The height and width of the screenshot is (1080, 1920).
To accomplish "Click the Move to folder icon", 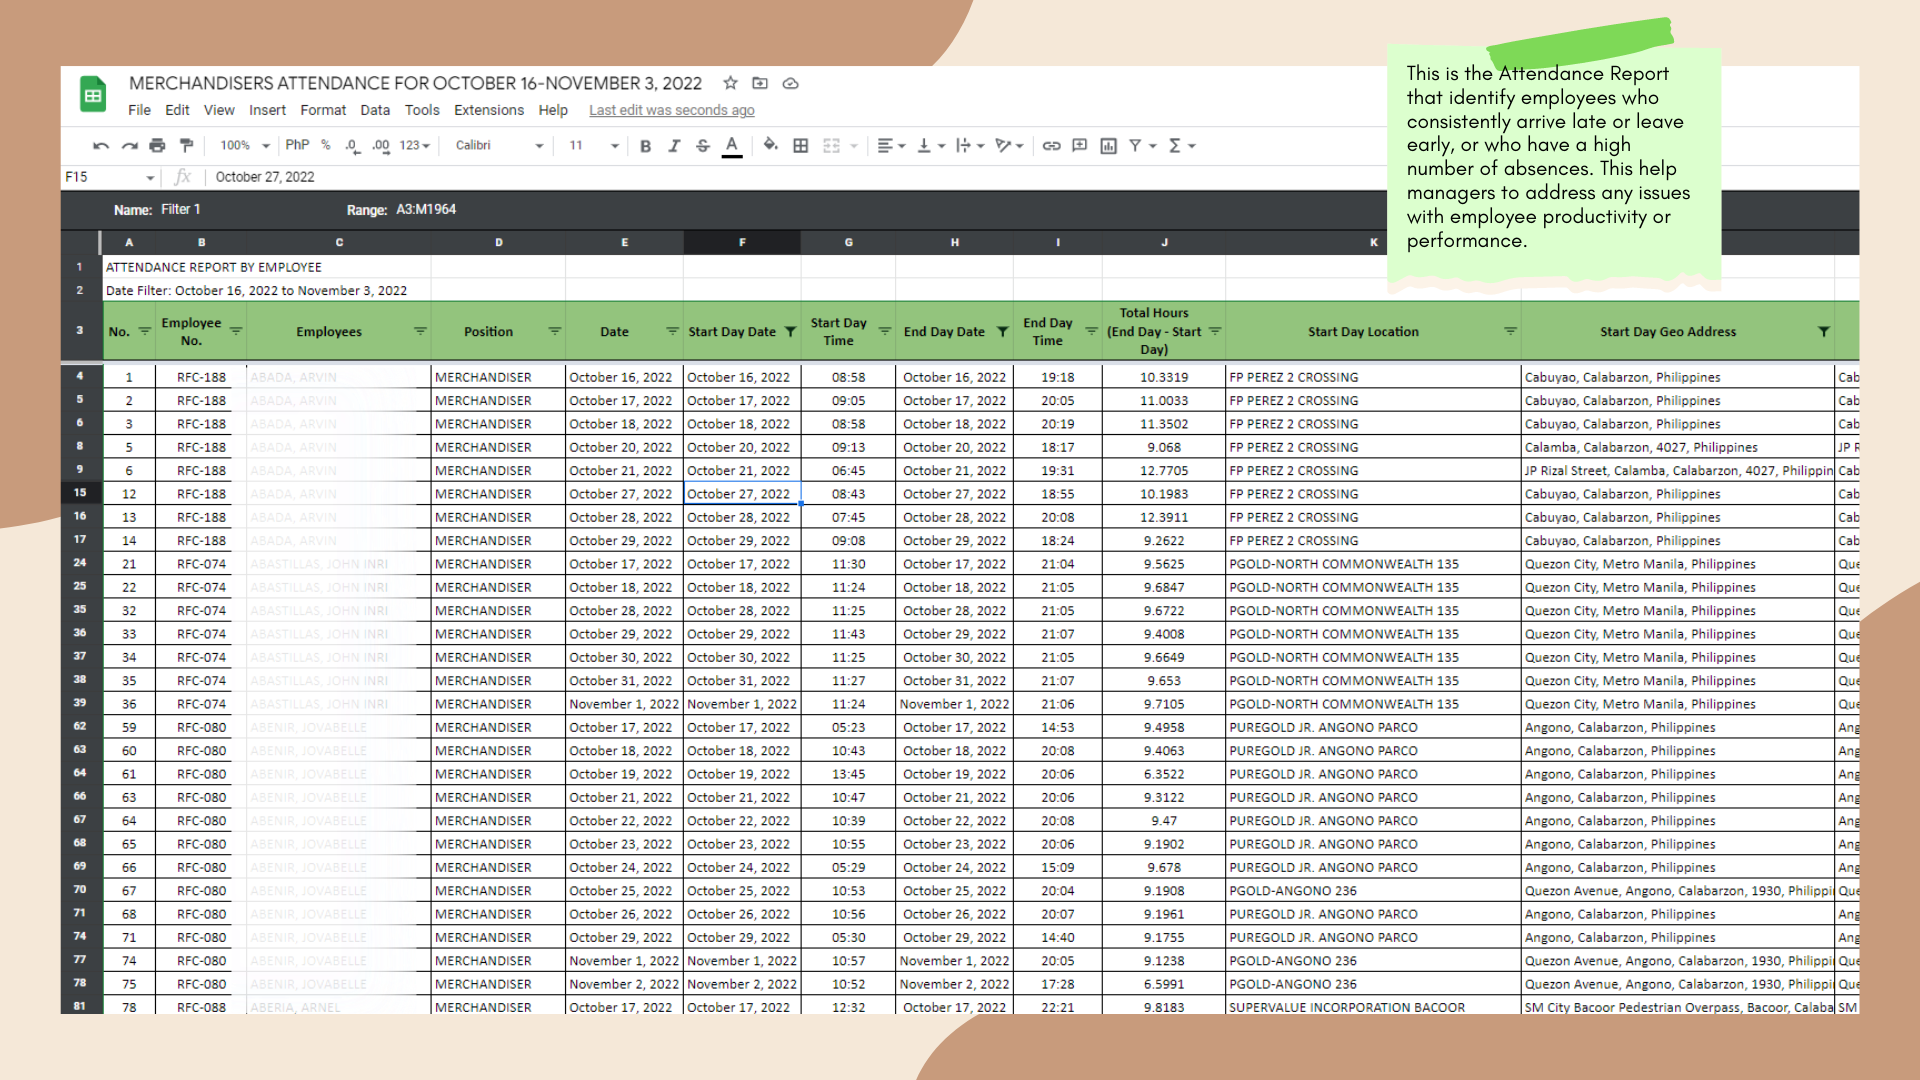I will pyautogui.click(x=760, y=83).
